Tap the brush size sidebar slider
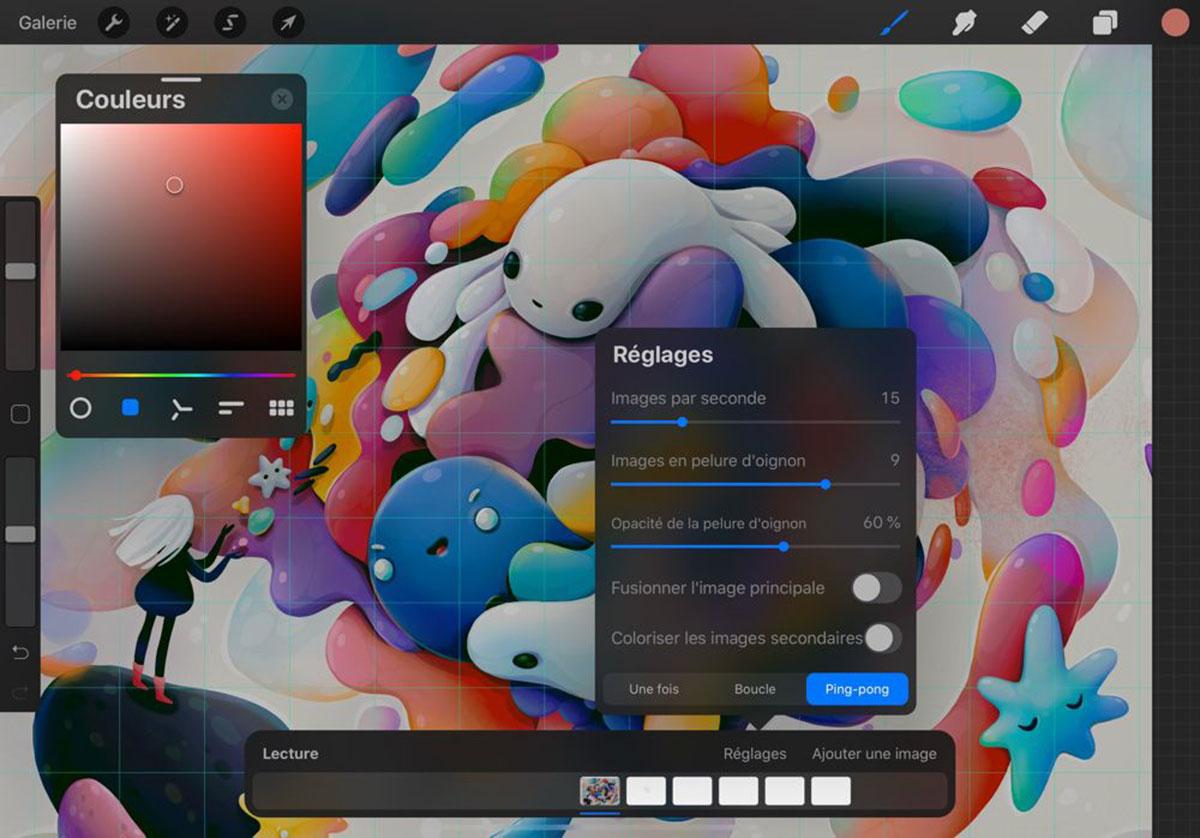Viewport: 1200px width, 838px height. pyautogui.click(x=21, y=287)
